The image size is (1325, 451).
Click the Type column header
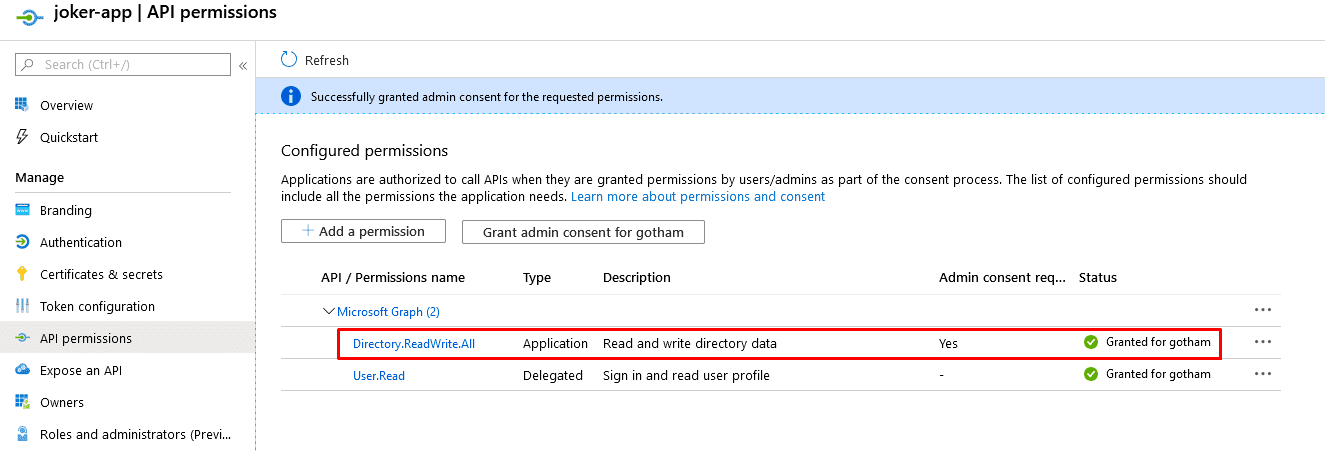(x=537, y=277)
